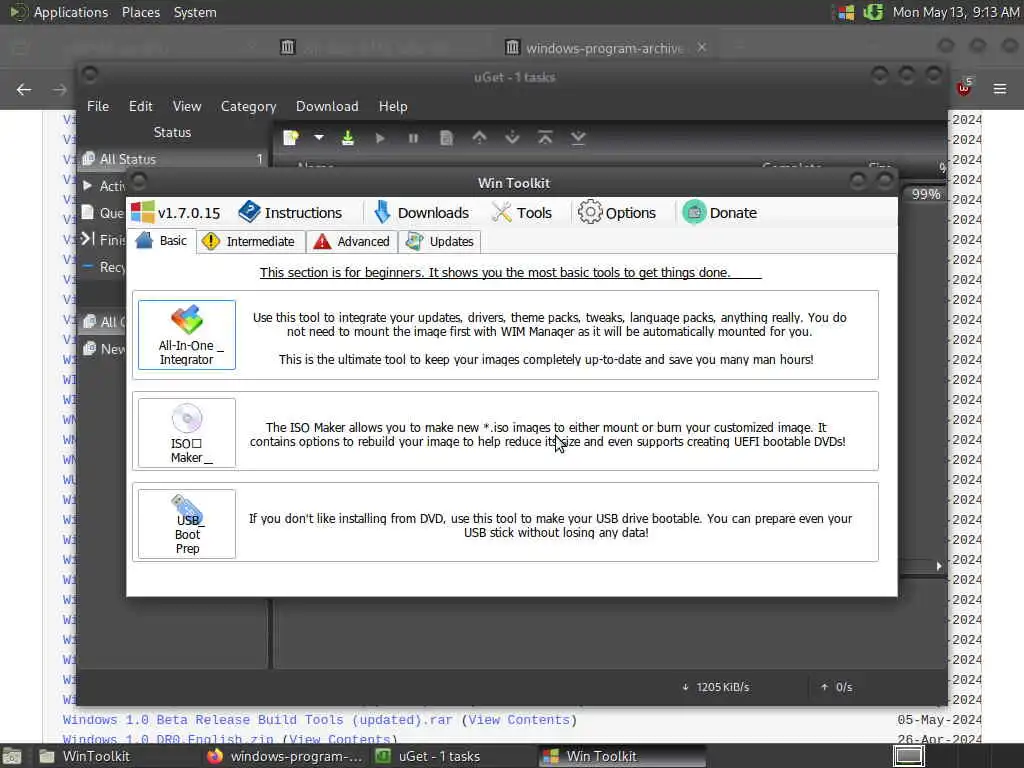The width and height of the screenshot is (1024, 768).
Task: Open the All-In-One Integrator tool
Action: (x=187, y=335)
